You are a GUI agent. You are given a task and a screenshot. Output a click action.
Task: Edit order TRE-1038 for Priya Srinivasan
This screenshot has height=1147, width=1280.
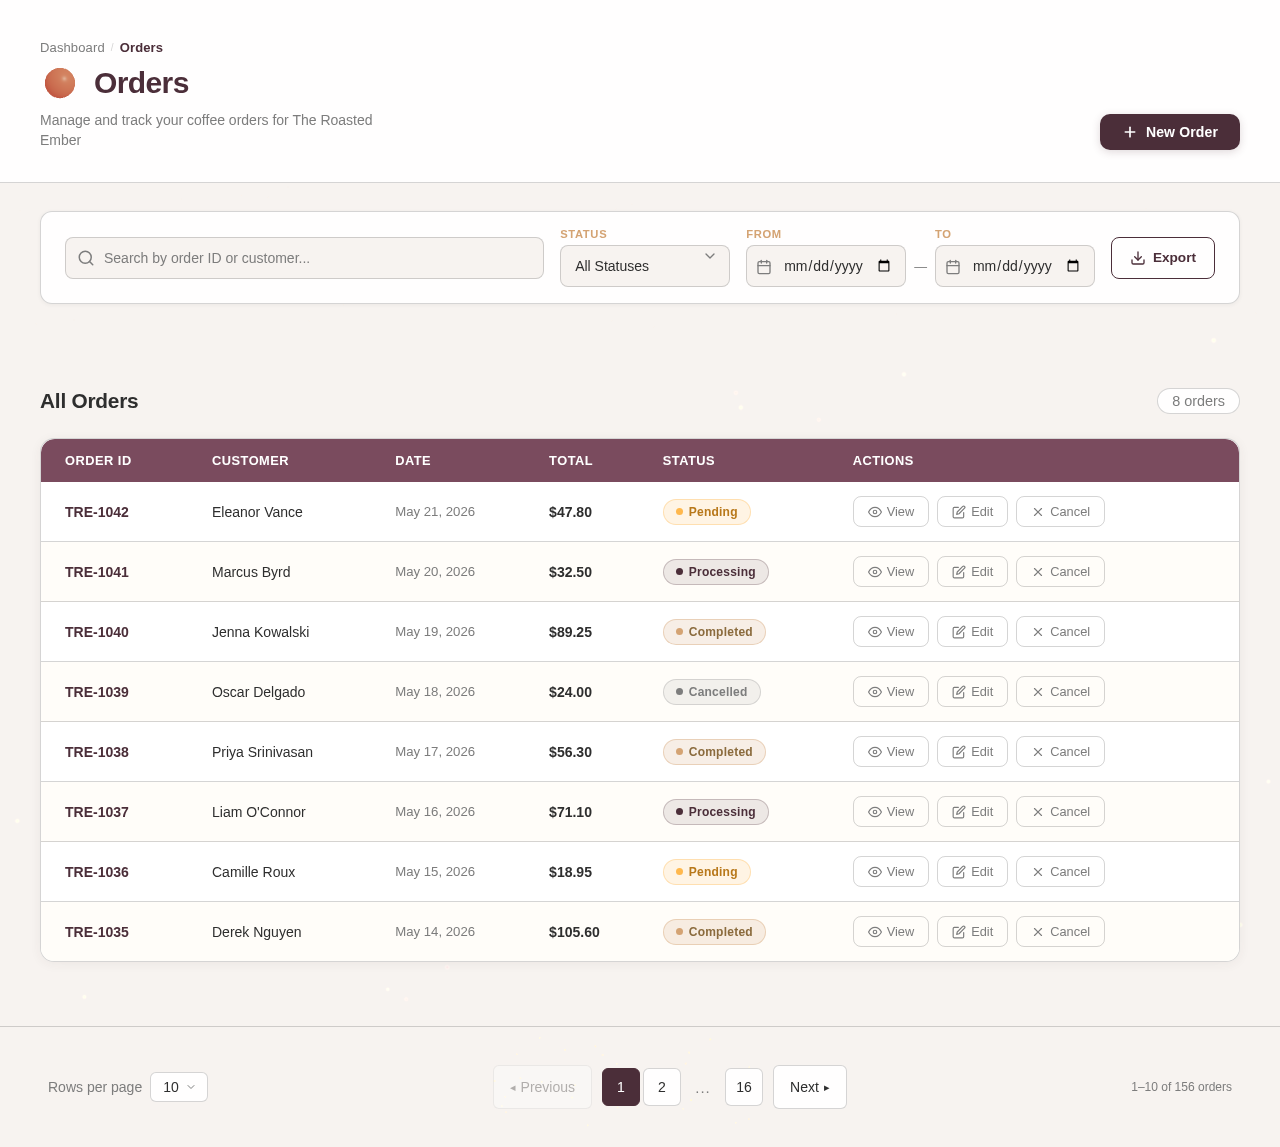(x=972, y=752)
